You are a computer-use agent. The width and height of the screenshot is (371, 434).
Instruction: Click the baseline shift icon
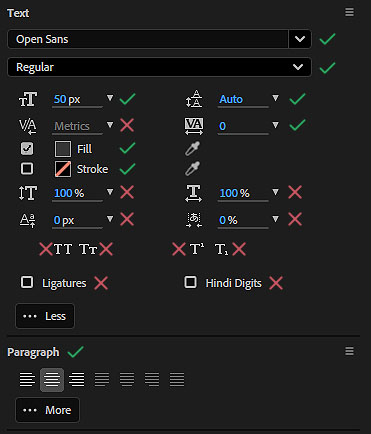point(28,220)
